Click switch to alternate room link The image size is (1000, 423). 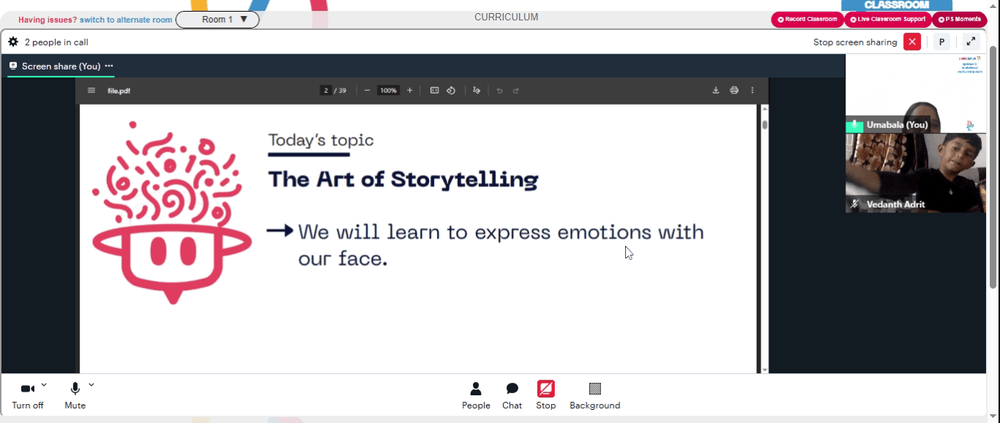tap(126, 20)
